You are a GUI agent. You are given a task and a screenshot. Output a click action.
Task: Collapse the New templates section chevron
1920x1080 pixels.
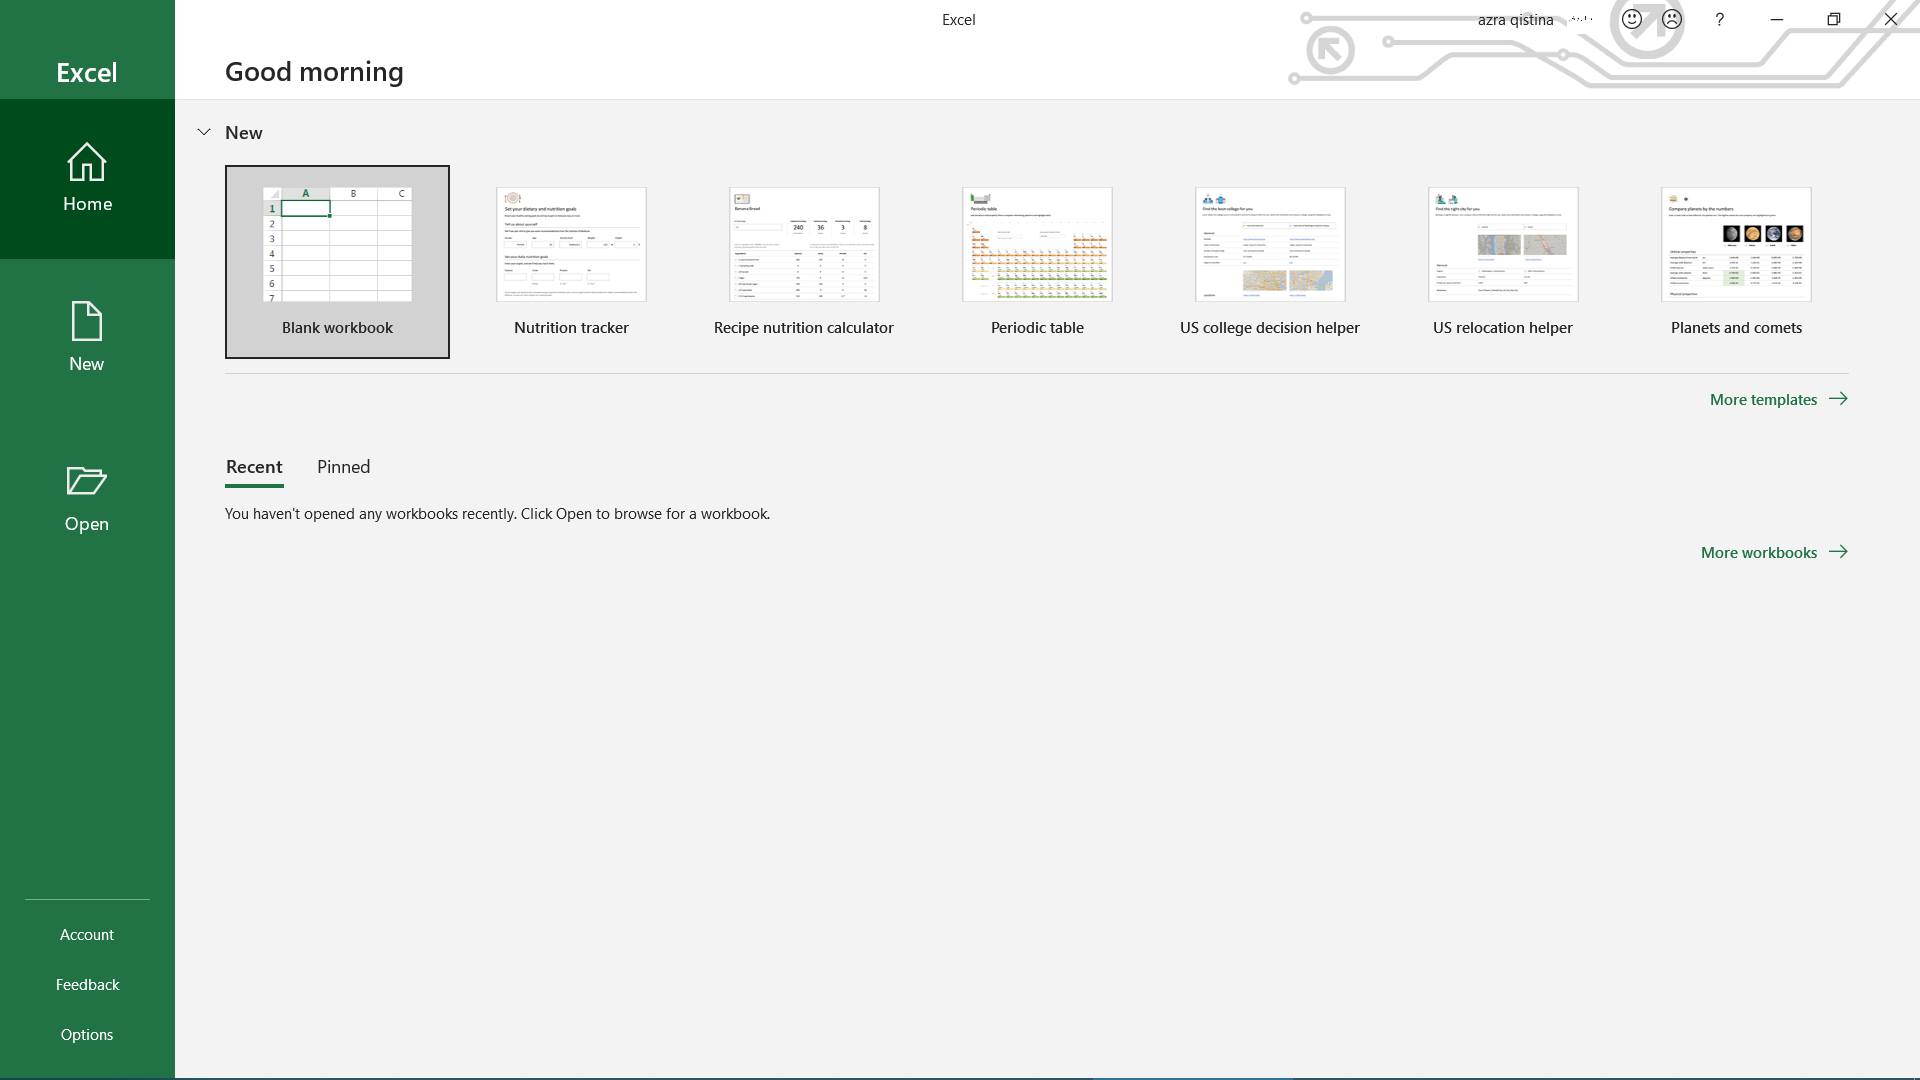204,132
